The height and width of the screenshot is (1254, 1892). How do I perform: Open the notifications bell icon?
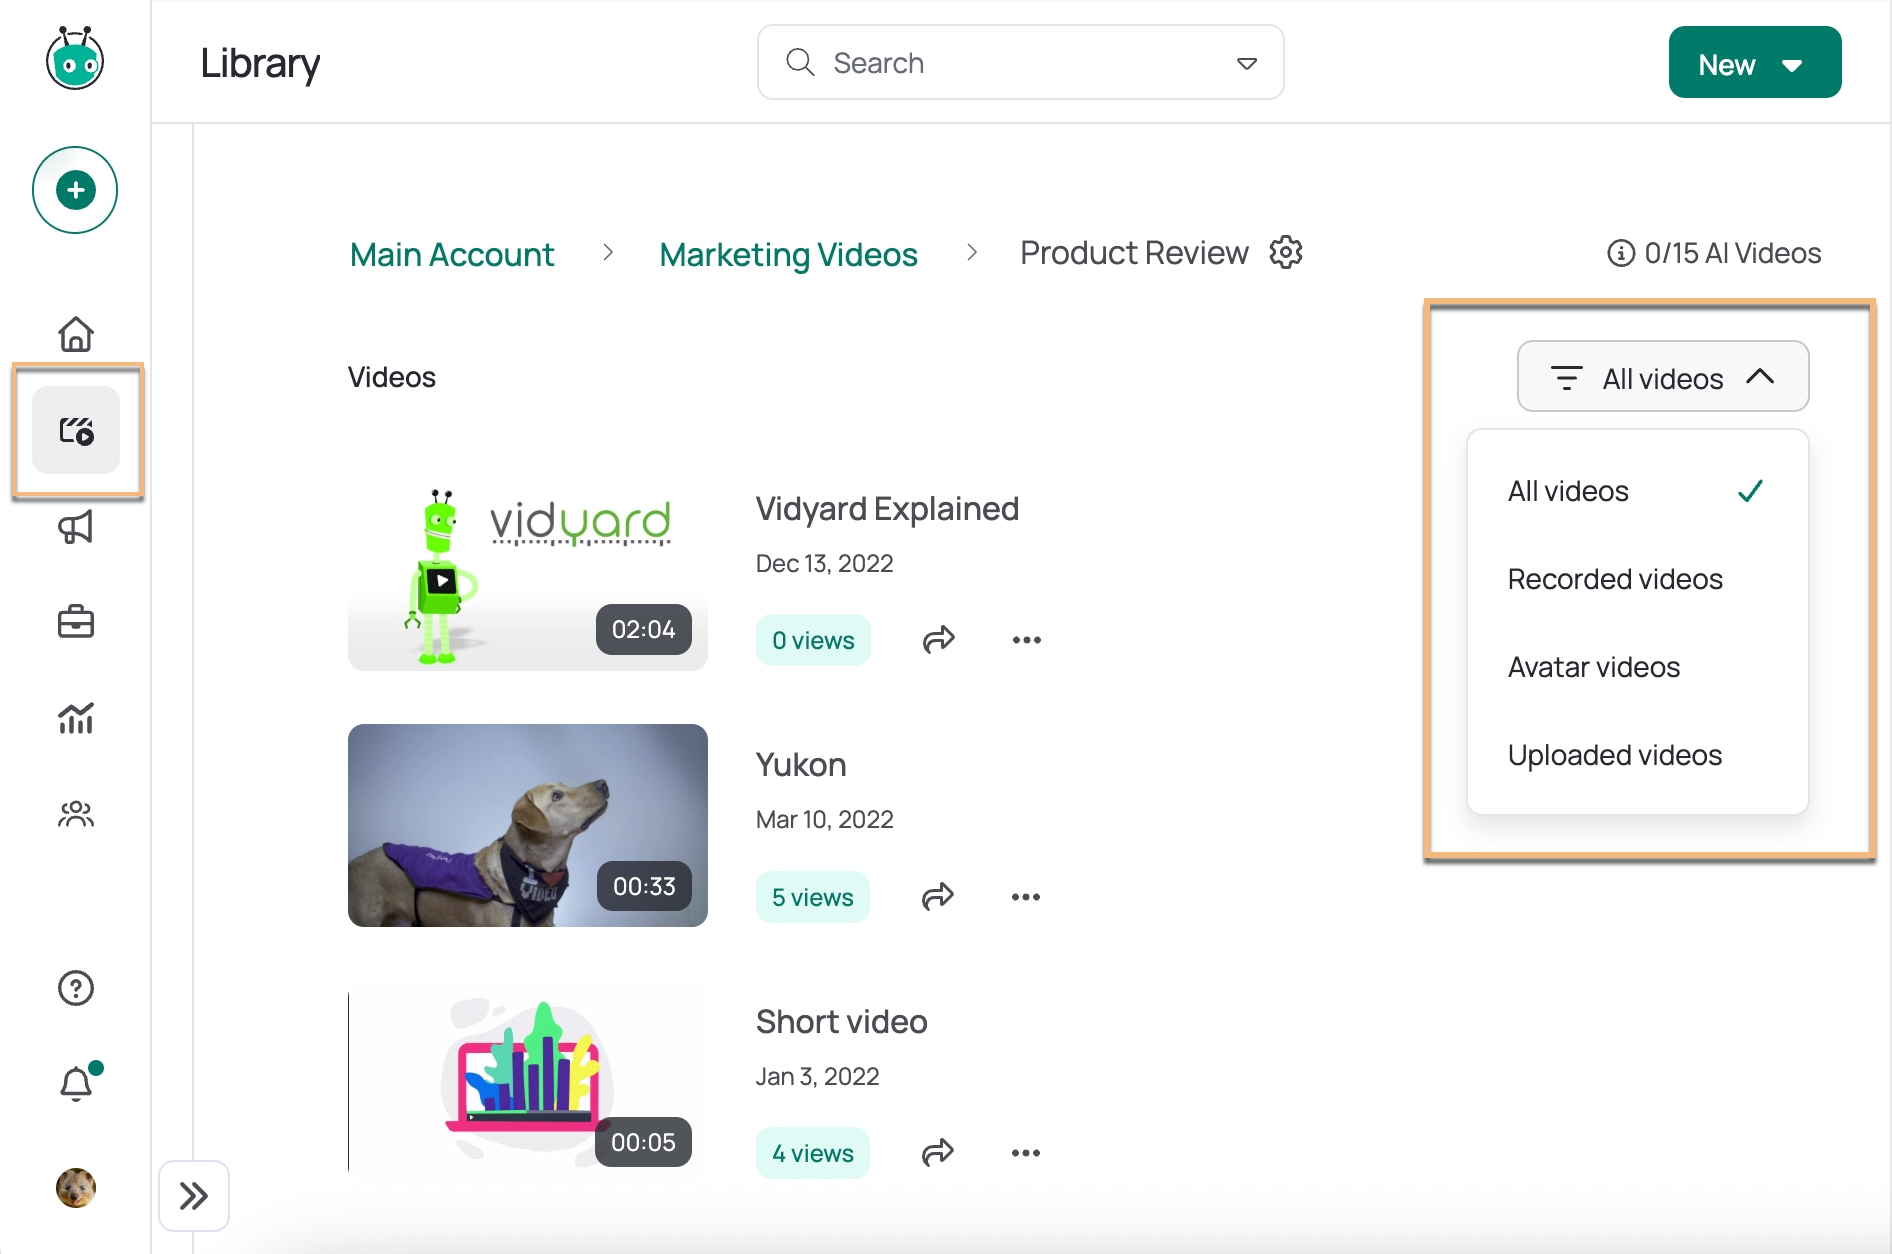[77, 1083]
